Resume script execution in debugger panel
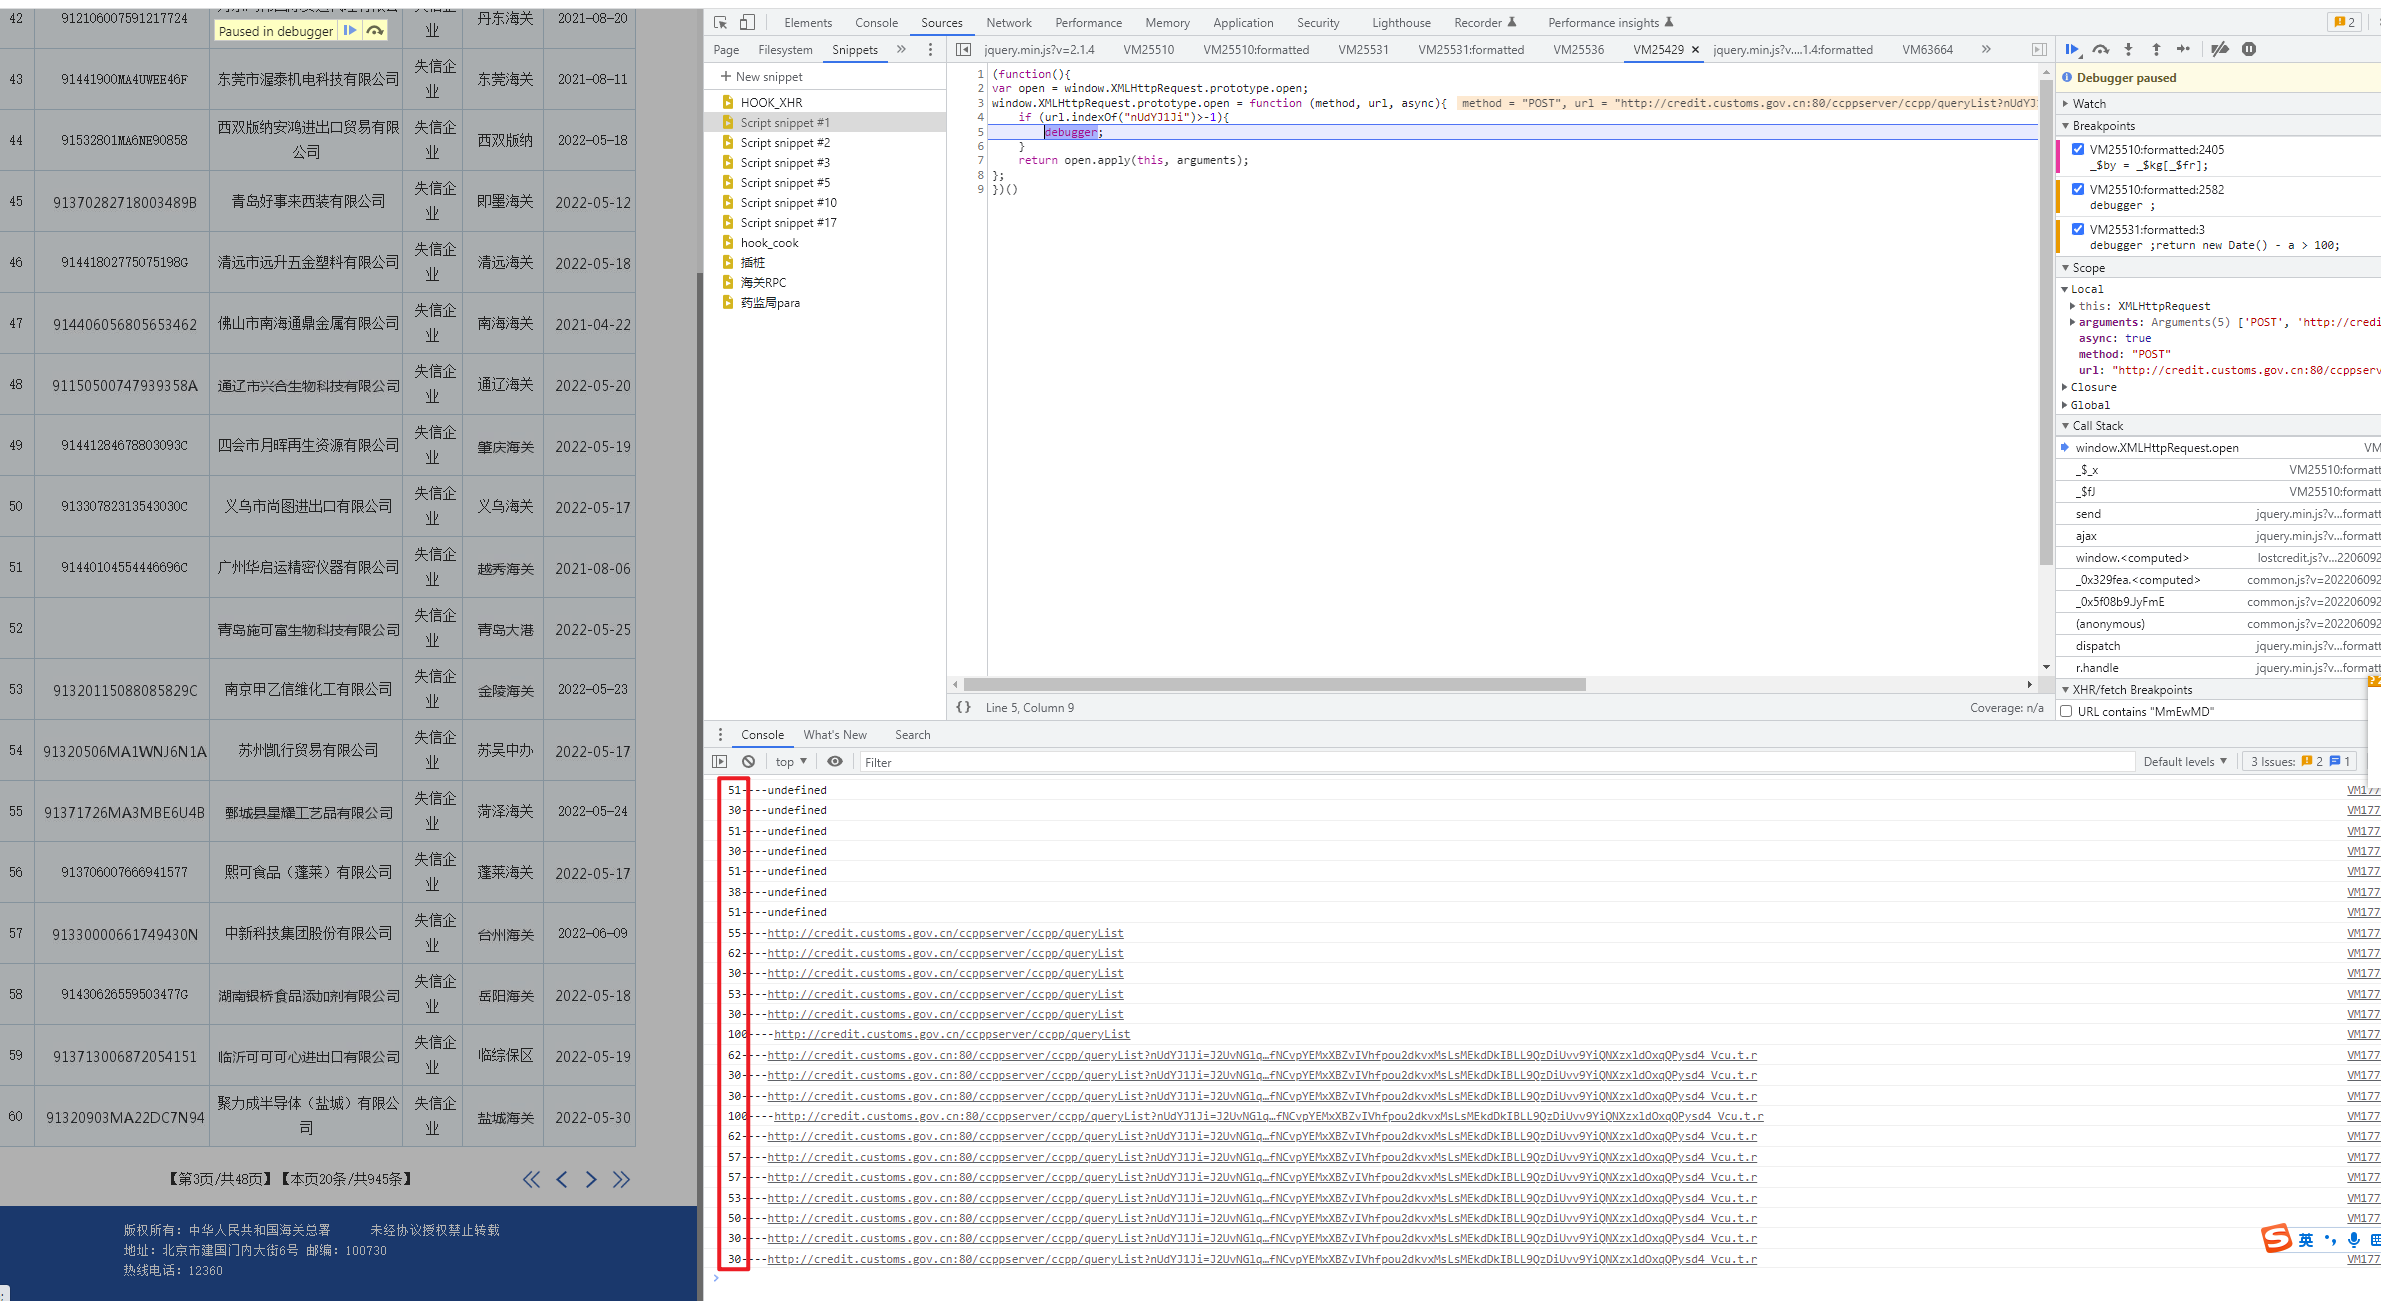Viewport: 2381px width, 1301px height. point(2072,49)
